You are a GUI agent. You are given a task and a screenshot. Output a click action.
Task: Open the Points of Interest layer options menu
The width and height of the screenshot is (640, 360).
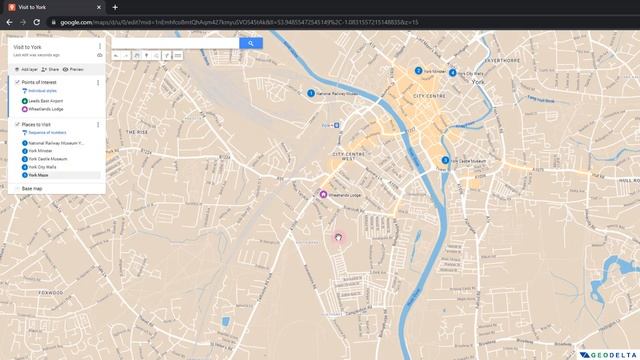point(98,82)
